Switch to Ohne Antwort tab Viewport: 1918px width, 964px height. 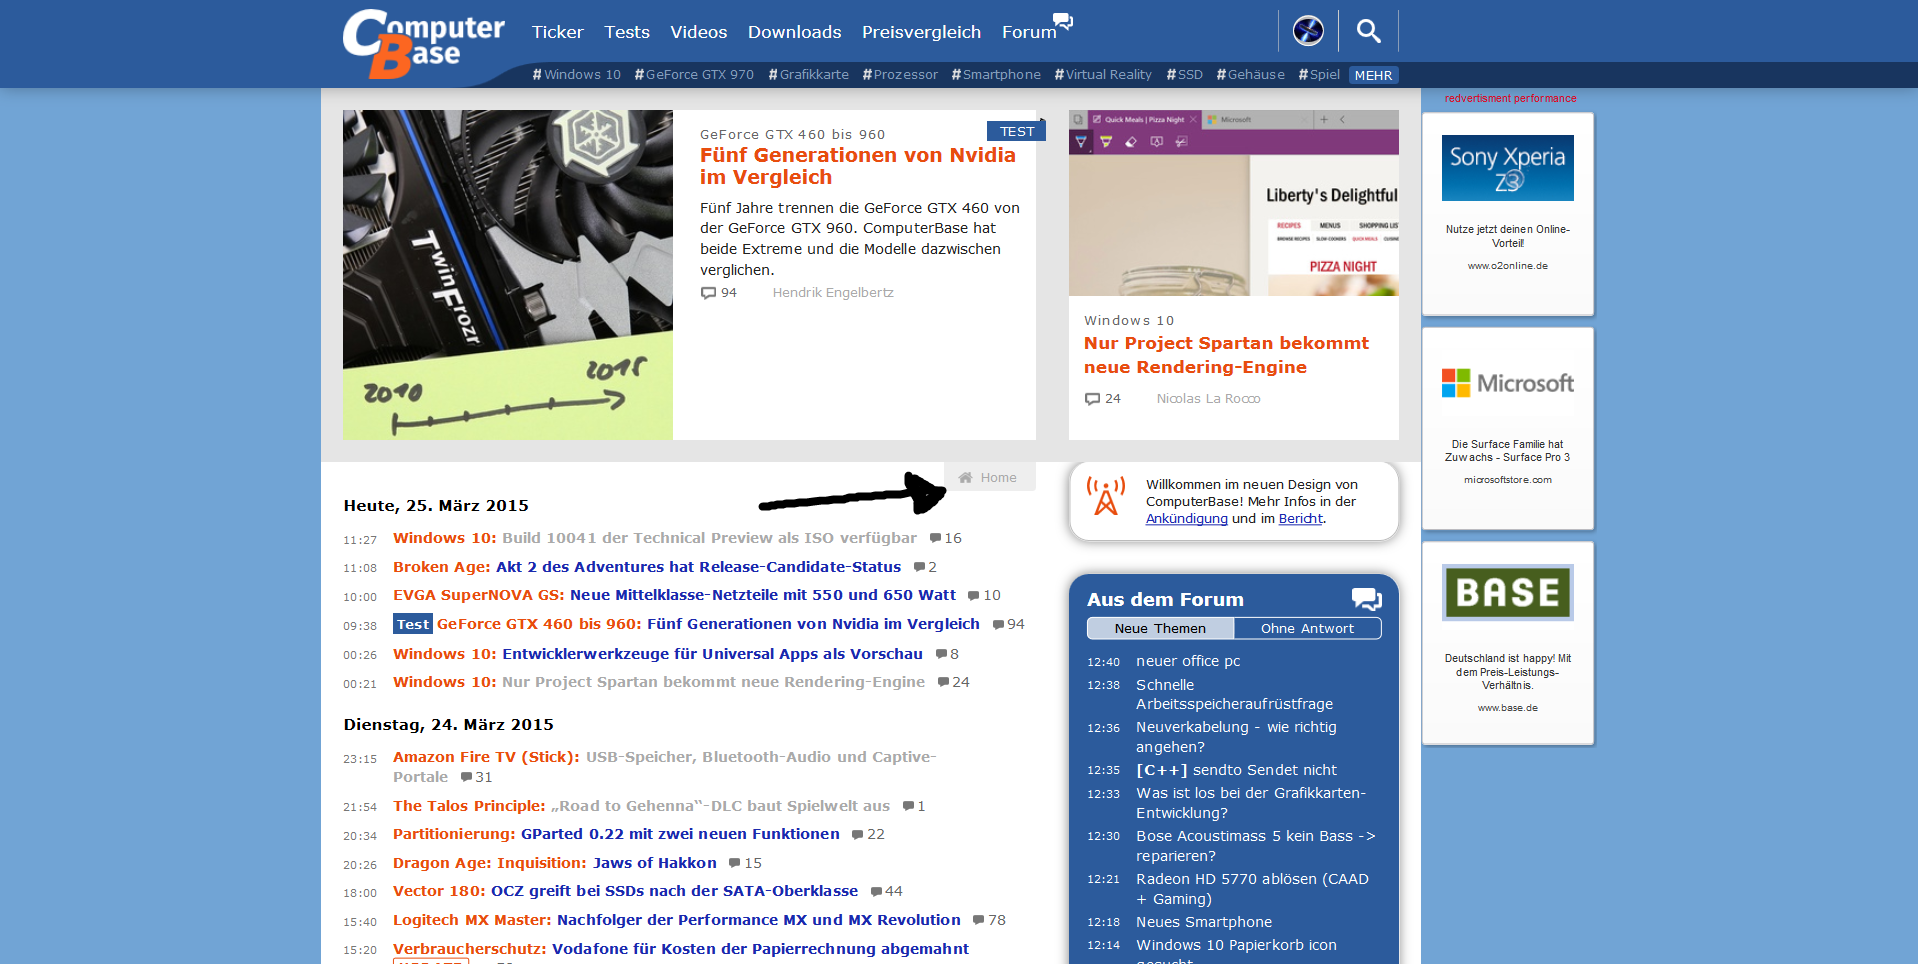[x=1307, y=628]
